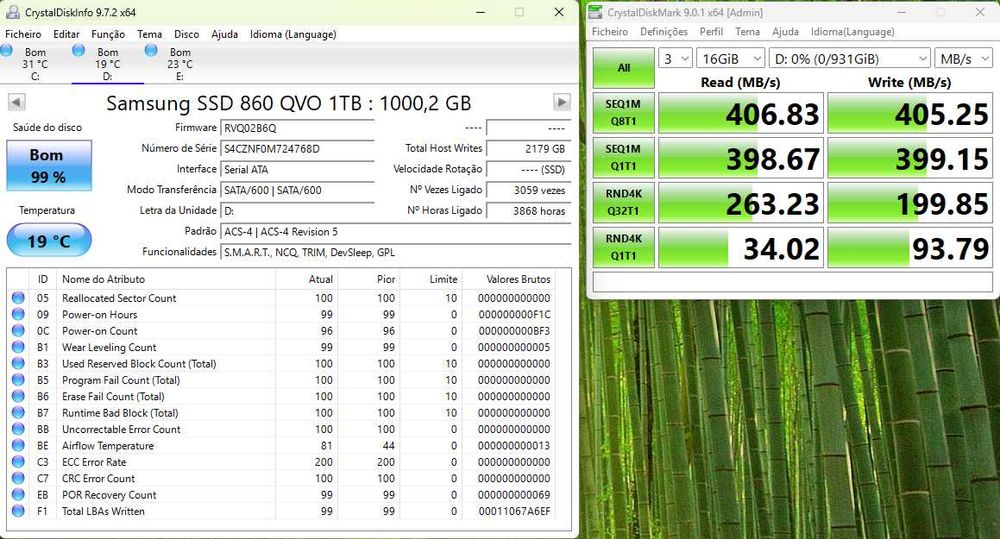This screenshot has height=539, width=1000.
Task: Click status orb for Total LBAs Written
Action: click(18, 511)
